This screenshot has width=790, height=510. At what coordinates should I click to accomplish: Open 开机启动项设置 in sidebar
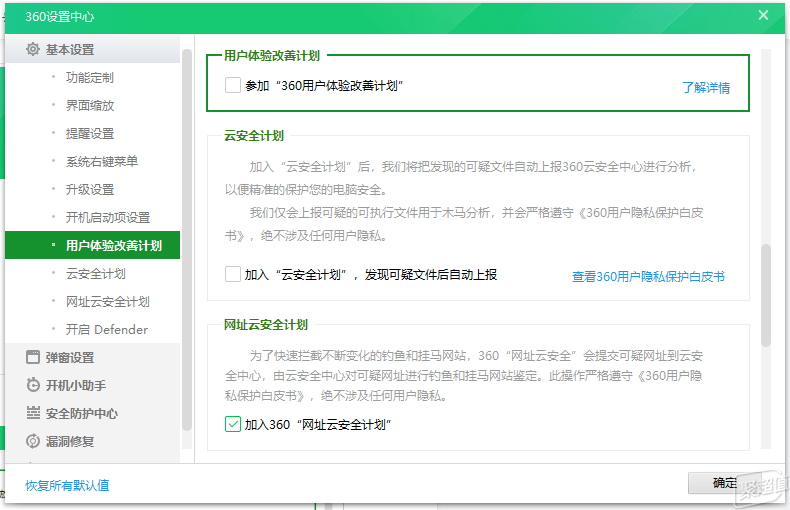[x=108, y=217]
